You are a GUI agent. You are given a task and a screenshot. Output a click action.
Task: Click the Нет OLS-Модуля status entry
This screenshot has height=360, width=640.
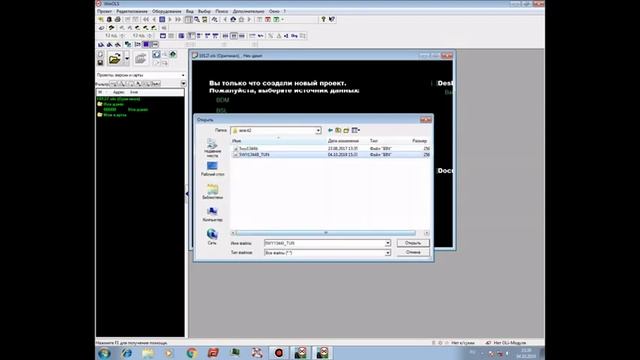[506, 343]
